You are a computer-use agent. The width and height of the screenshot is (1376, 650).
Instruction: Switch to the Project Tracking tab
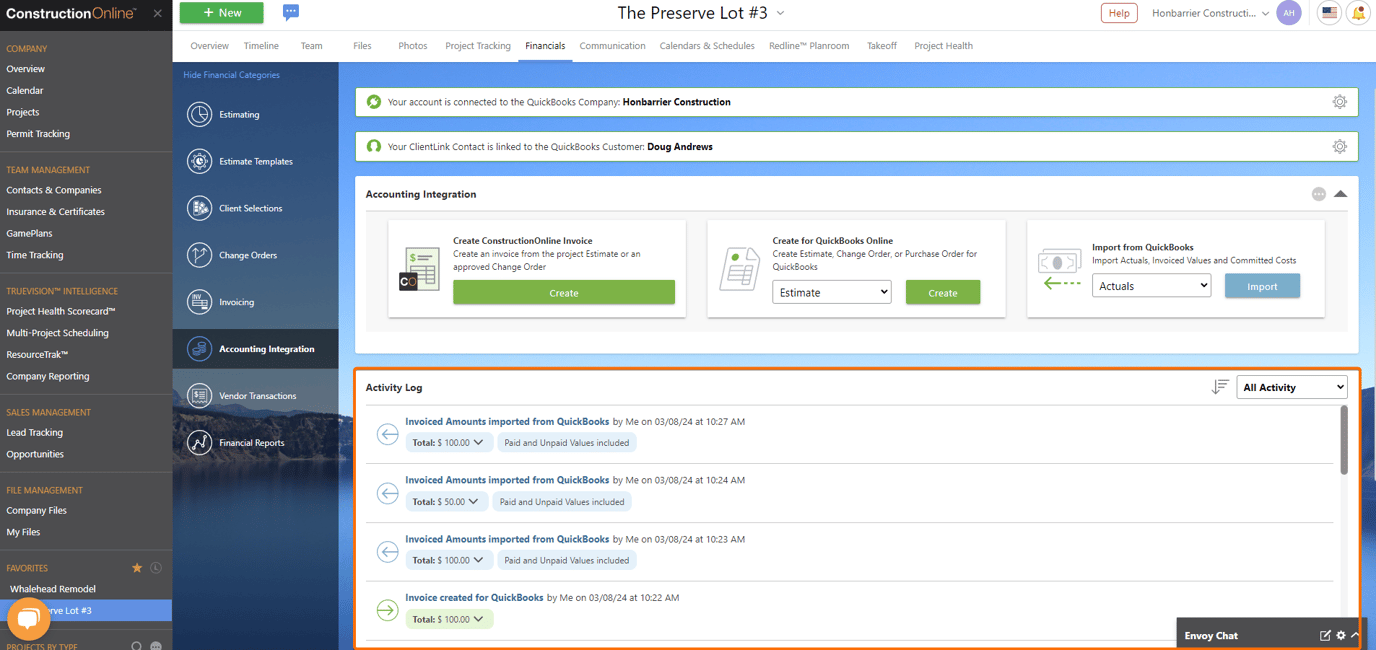click(478, 45)
